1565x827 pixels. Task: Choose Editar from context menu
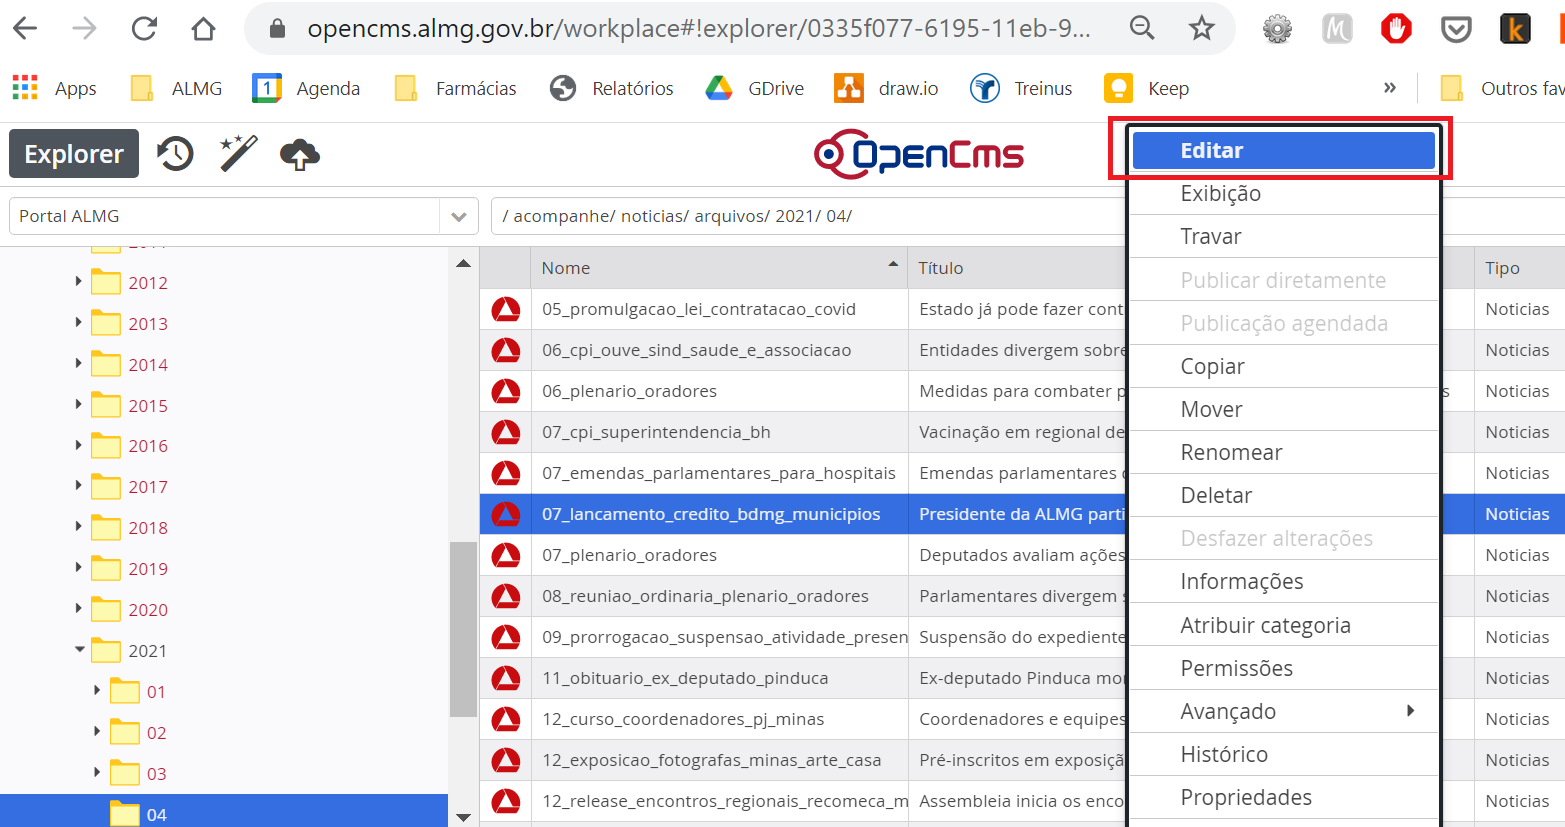(x=1284, y=151)
